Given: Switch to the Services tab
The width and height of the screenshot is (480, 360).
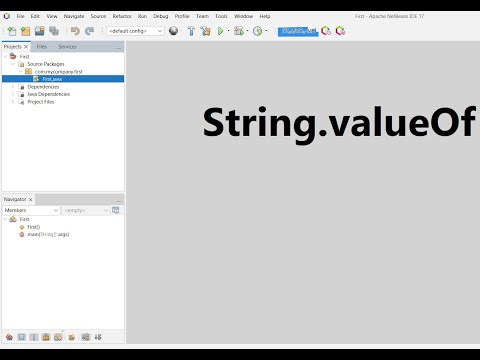Looking at the screenshot, I should tap(68, 47).
